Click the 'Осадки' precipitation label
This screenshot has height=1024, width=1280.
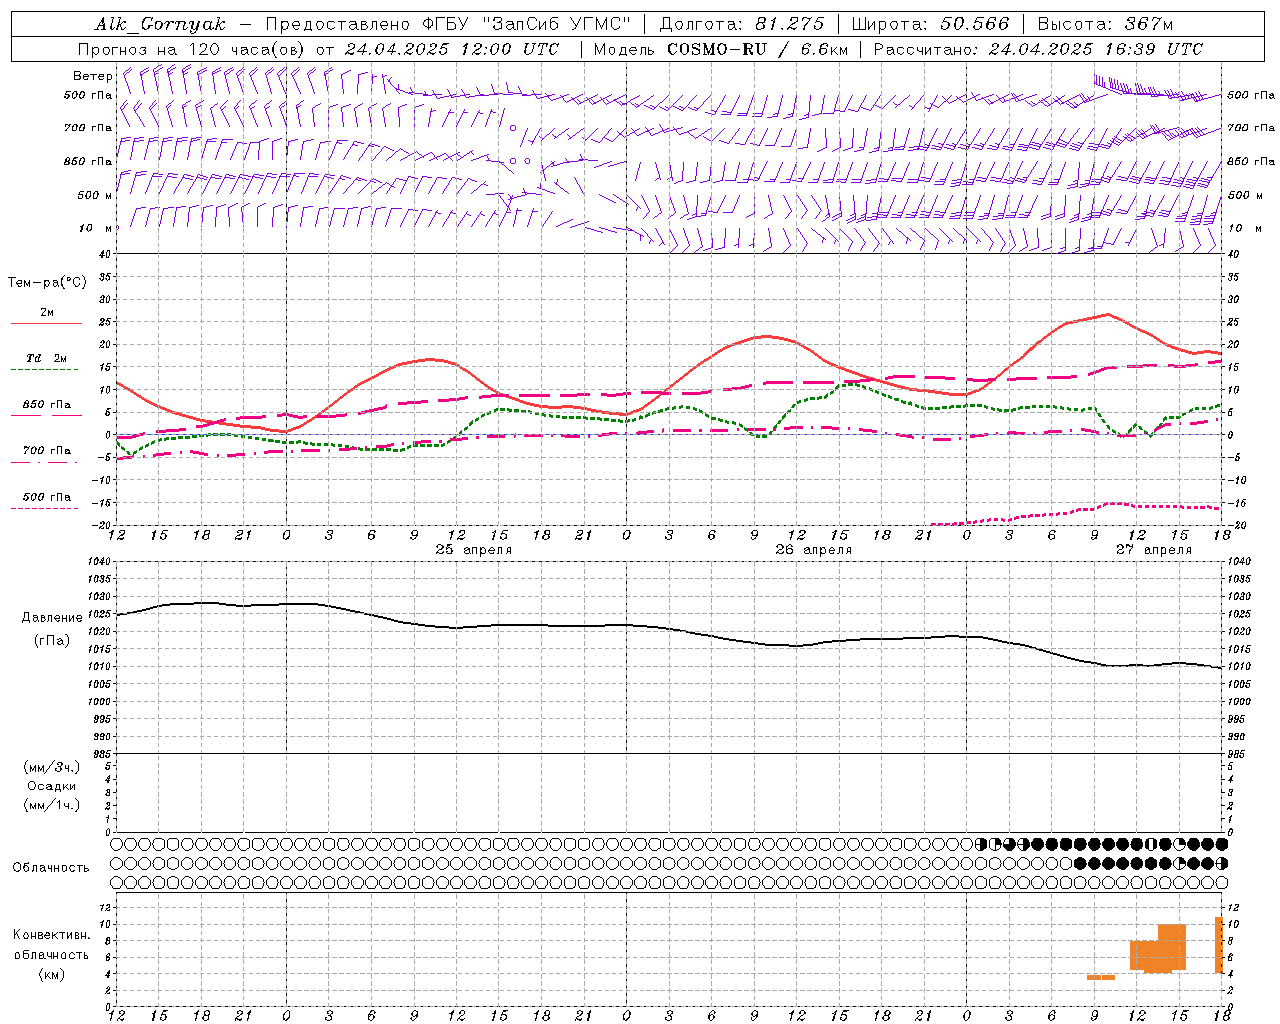click(51, 786)
